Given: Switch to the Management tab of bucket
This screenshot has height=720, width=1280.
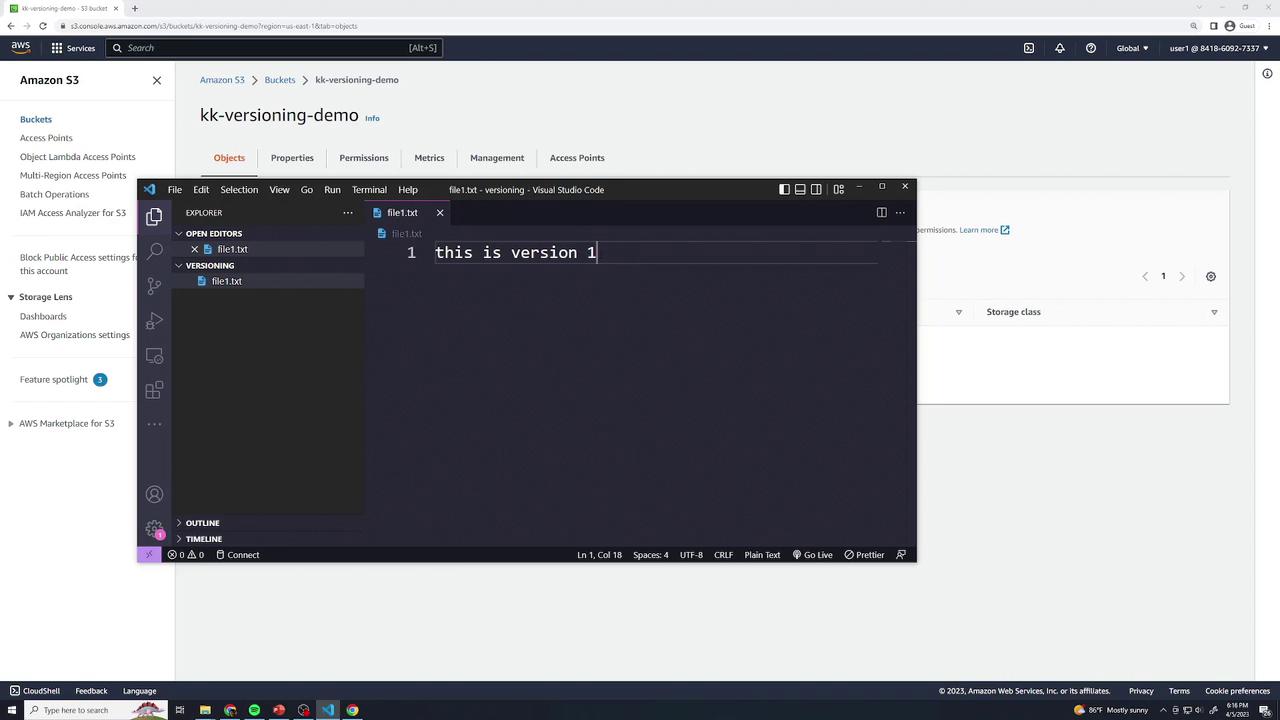Looking at the screenshot, I should (497, 158).
